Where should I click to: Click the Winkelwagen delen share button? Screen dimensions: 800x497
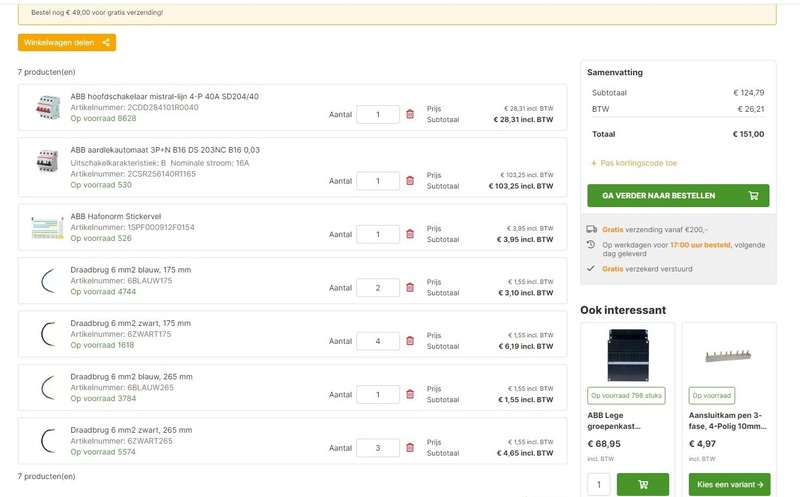coord(67,42)
